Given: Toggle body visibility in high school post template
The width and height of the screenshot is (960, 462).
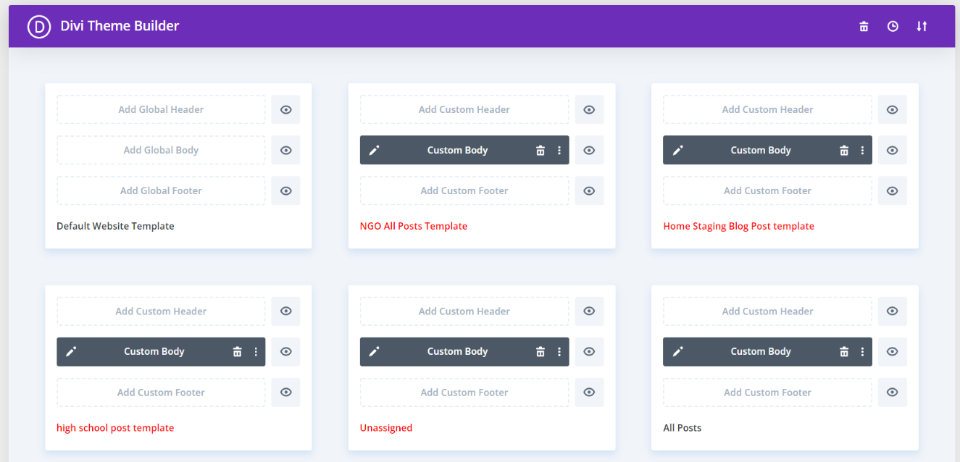Looking at the screenshot, I should (286, 352).
